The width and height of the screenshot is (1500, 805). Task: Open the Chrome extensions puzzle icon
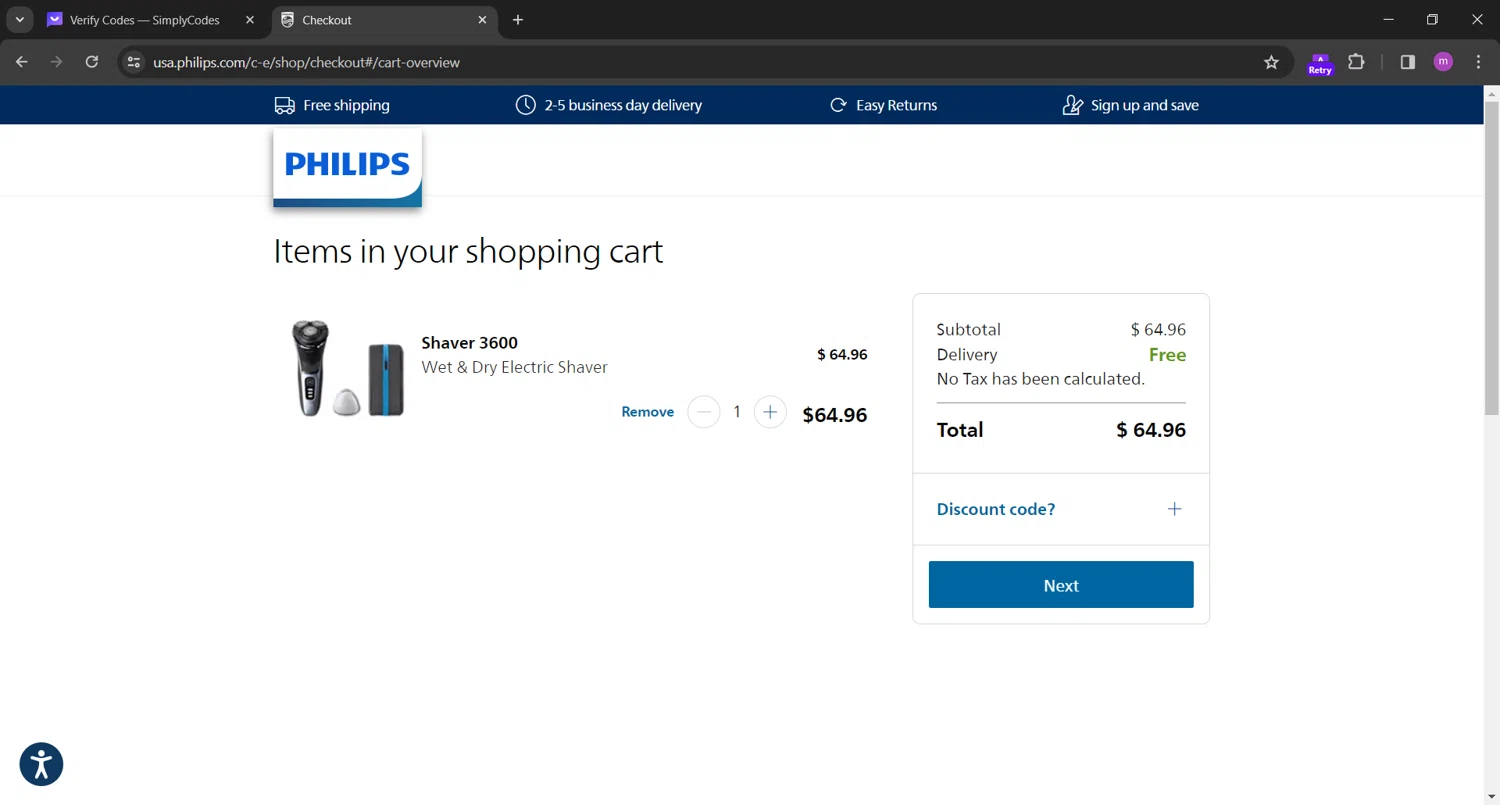pyautogui.click(x=1356, y=62)
